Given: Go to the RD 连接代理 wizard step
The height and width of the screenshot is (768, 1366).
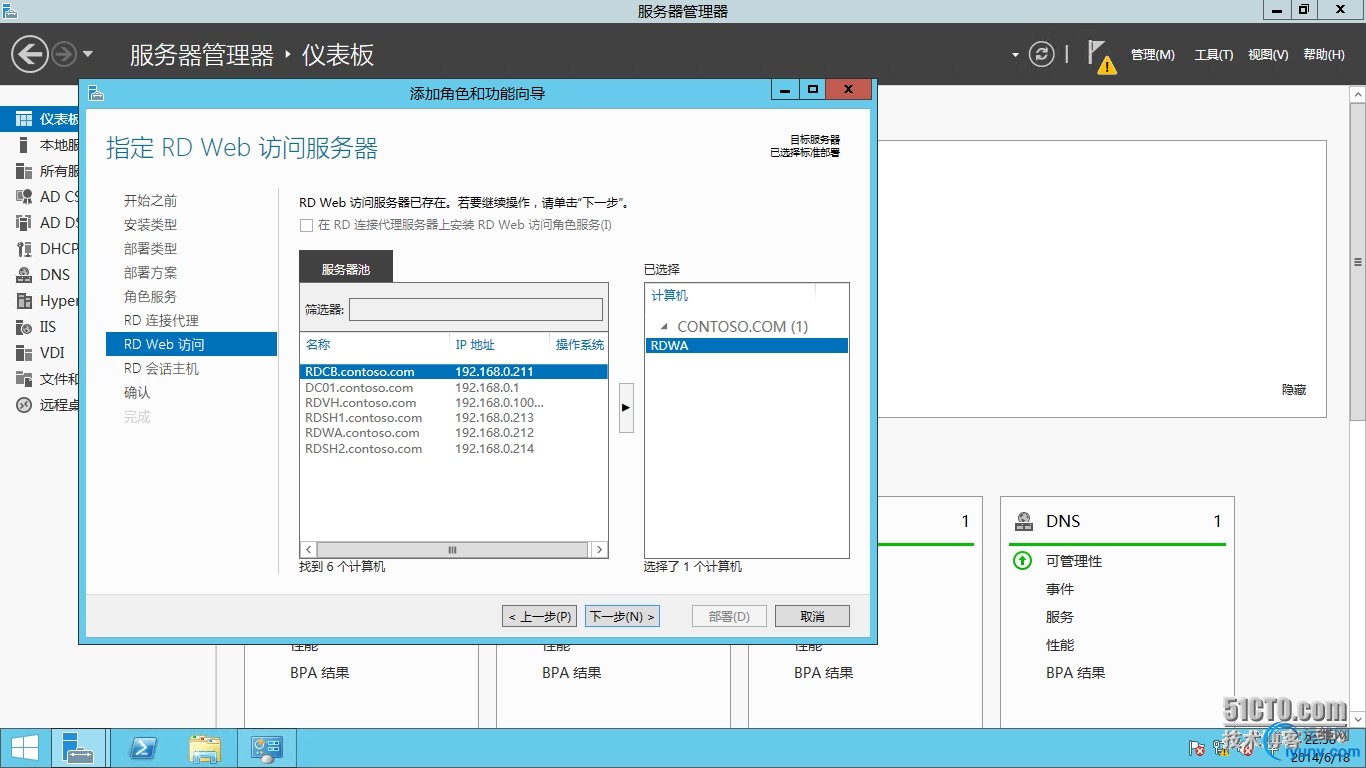Looking at the screenshot, I should pyautogui.click(x=161, y=321).
